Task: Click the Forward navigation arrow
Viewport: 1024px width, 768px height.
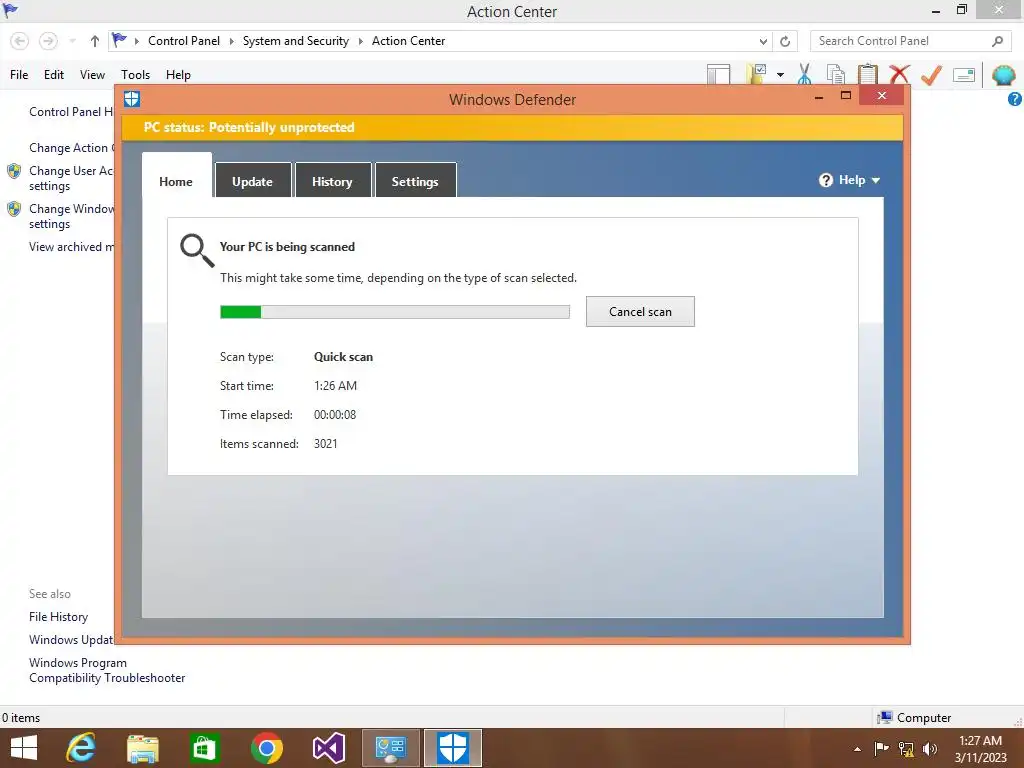Action: 48,41
